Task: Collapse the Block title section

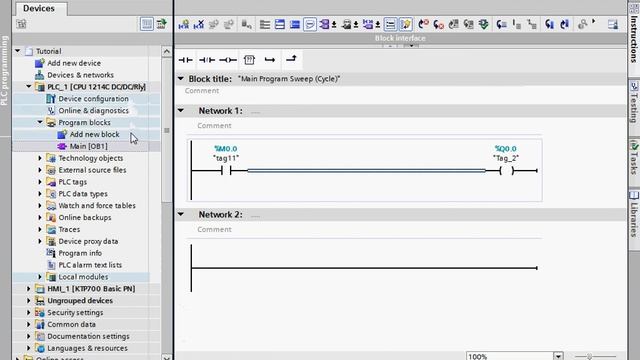Action: click(181, 78)
